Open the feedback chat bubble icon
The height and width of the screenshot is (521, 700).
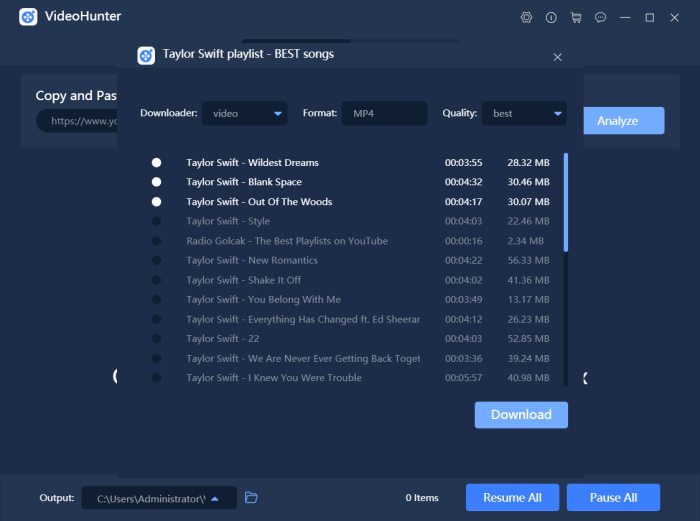(x=600, y=17)
